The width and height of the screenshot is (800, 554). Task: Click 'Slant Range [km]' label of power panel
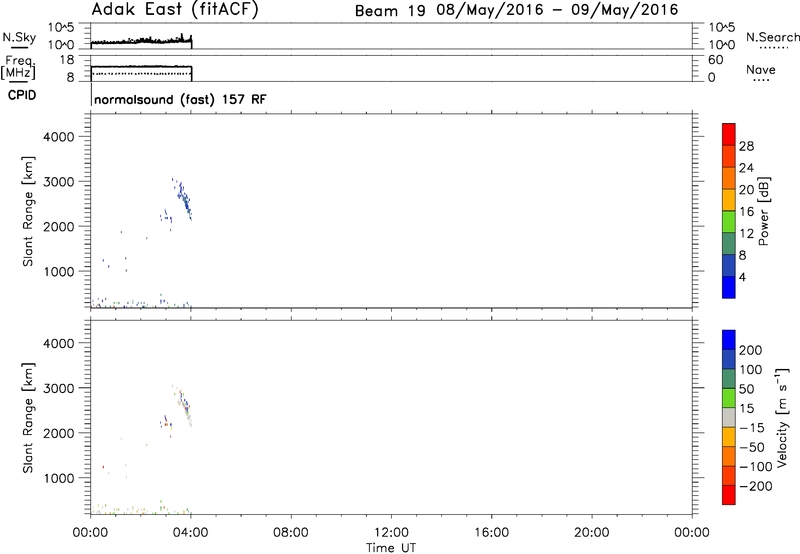pos(28,211)
